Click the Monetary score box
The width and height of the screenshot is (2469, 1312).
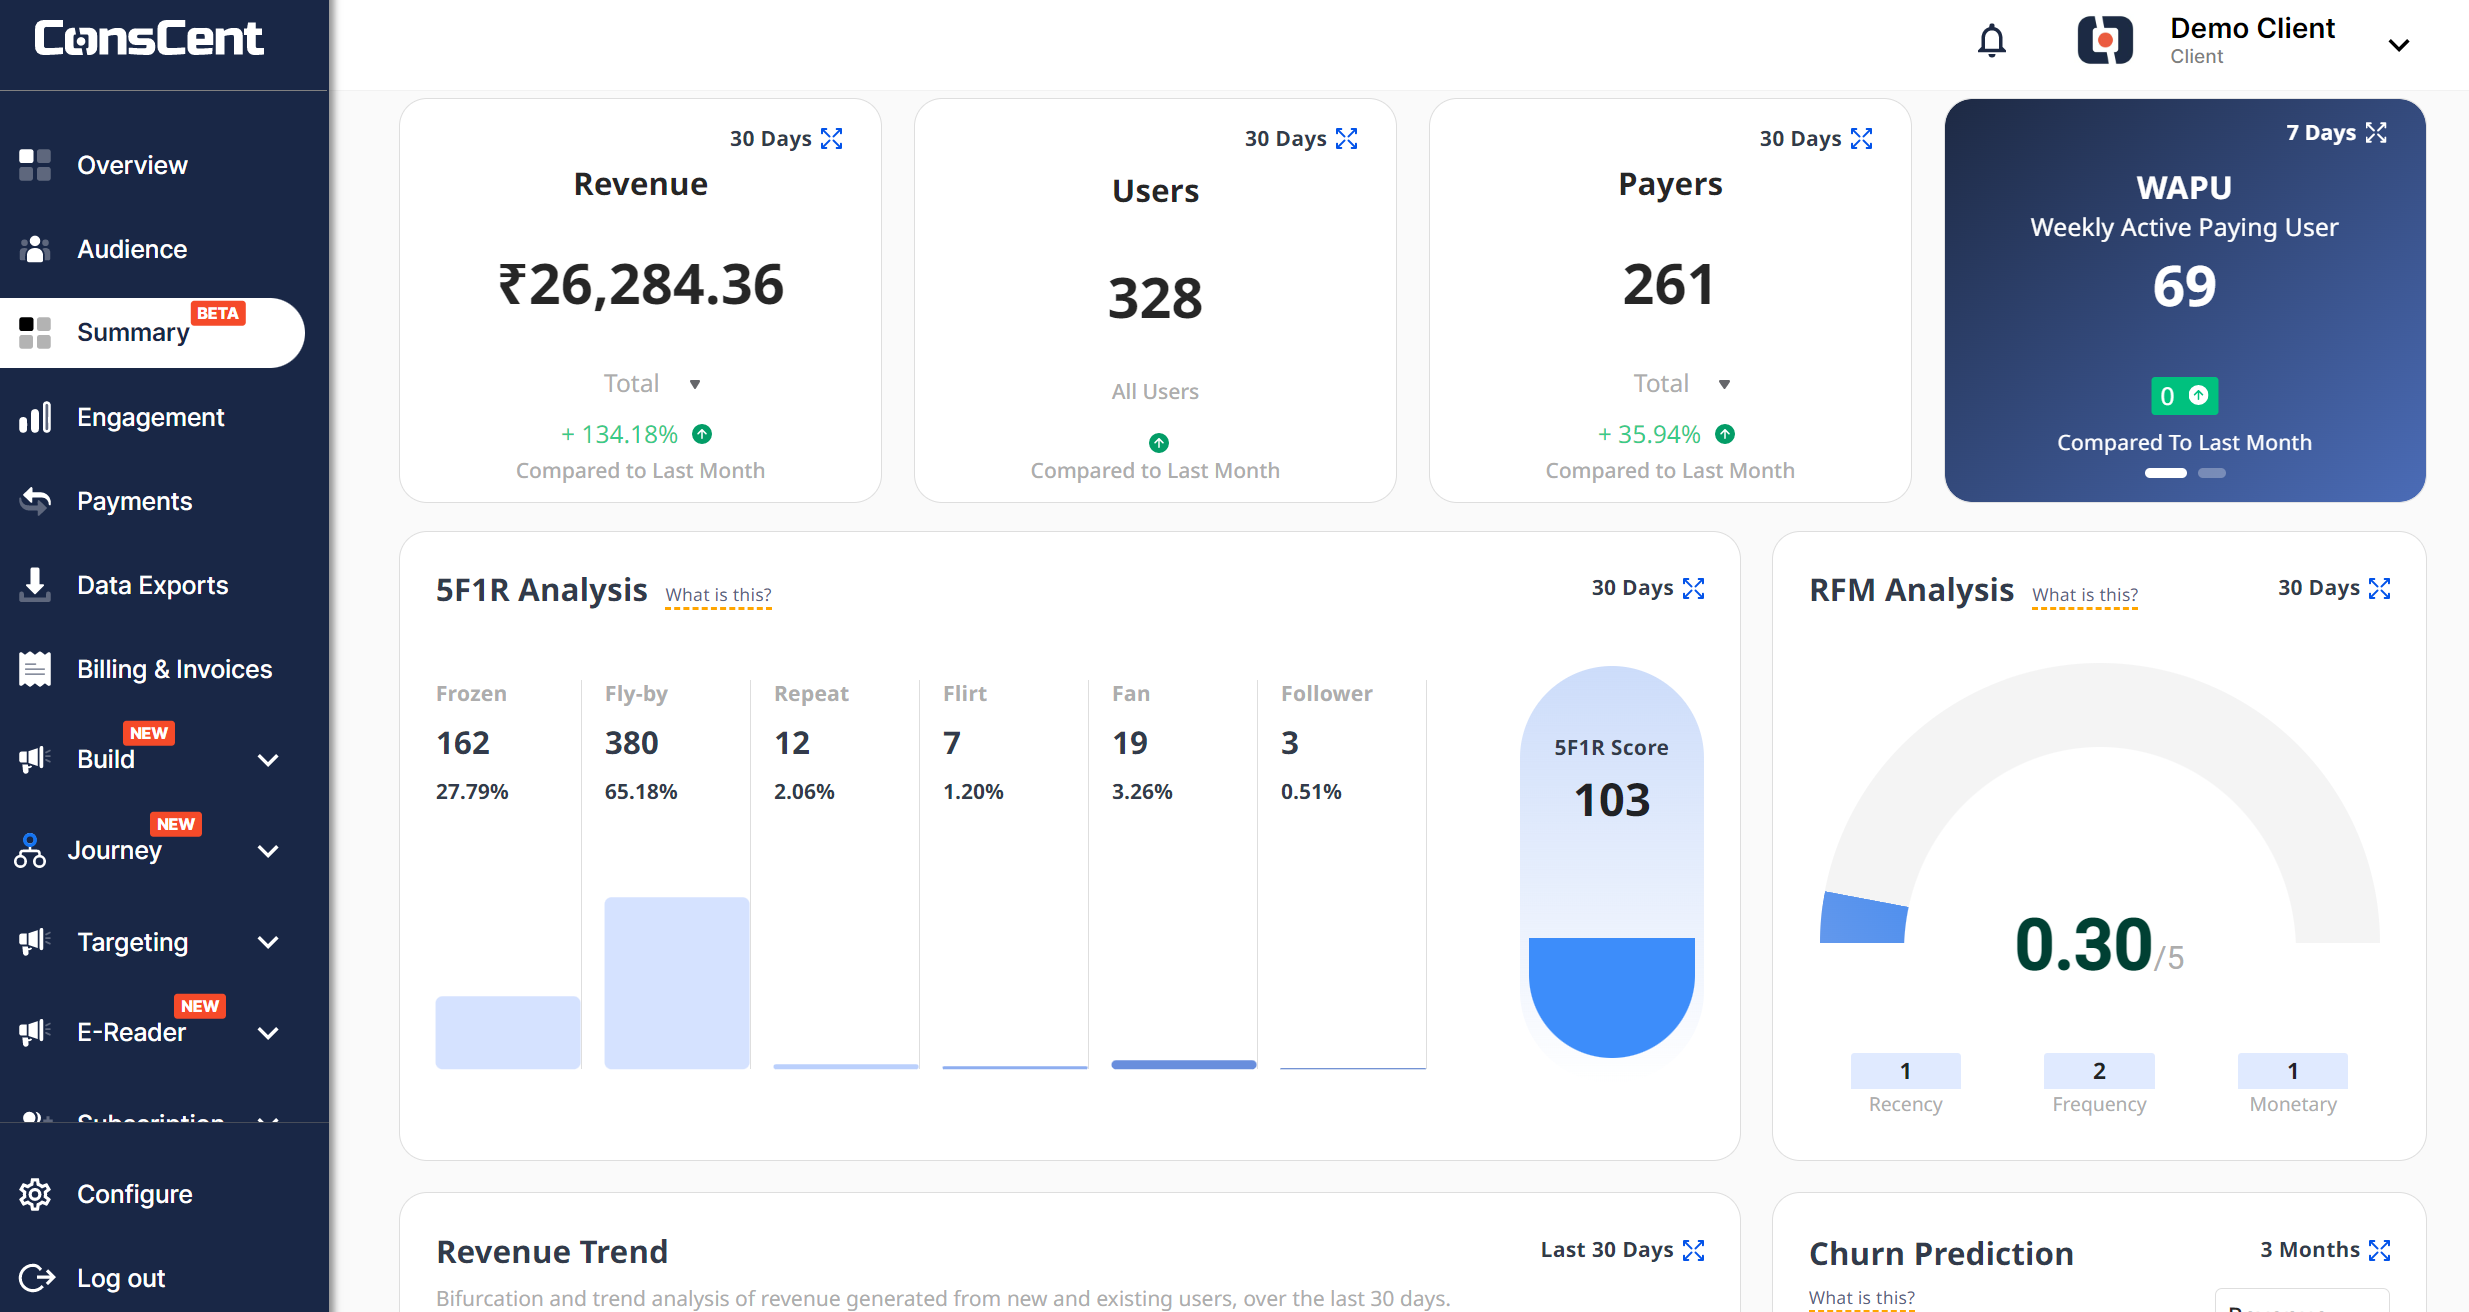(2292, 1071)
